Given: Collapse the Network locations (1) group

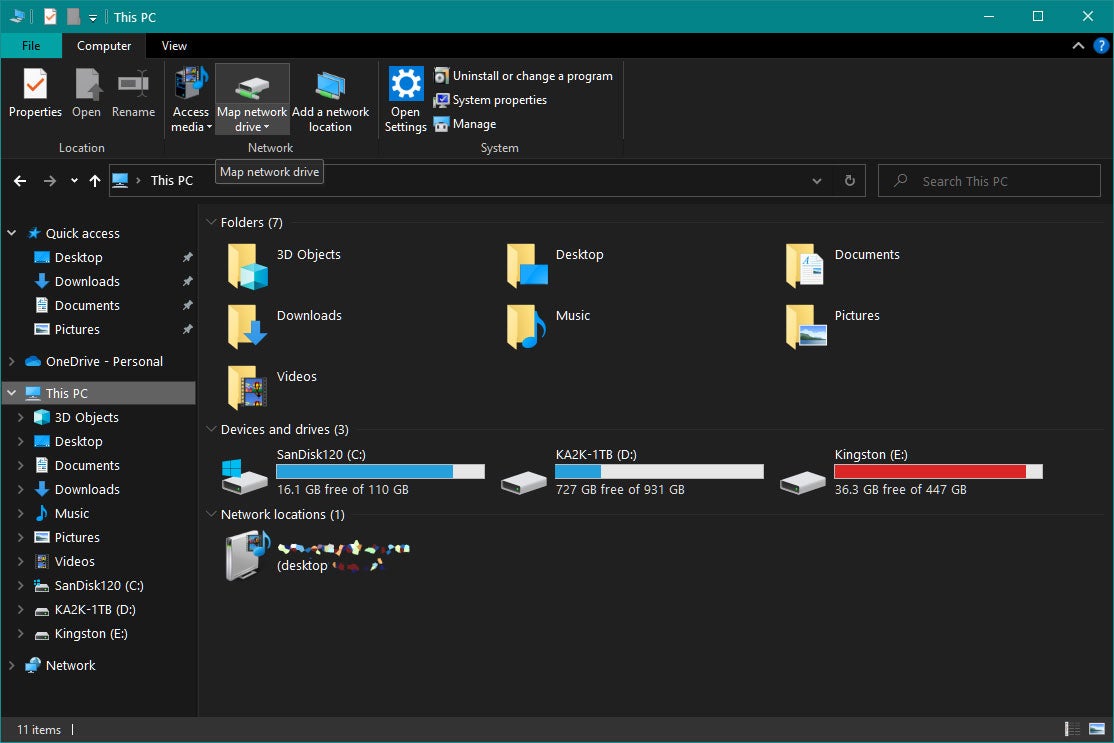Looking at the screenshot, I should click(x=211, y=514).
